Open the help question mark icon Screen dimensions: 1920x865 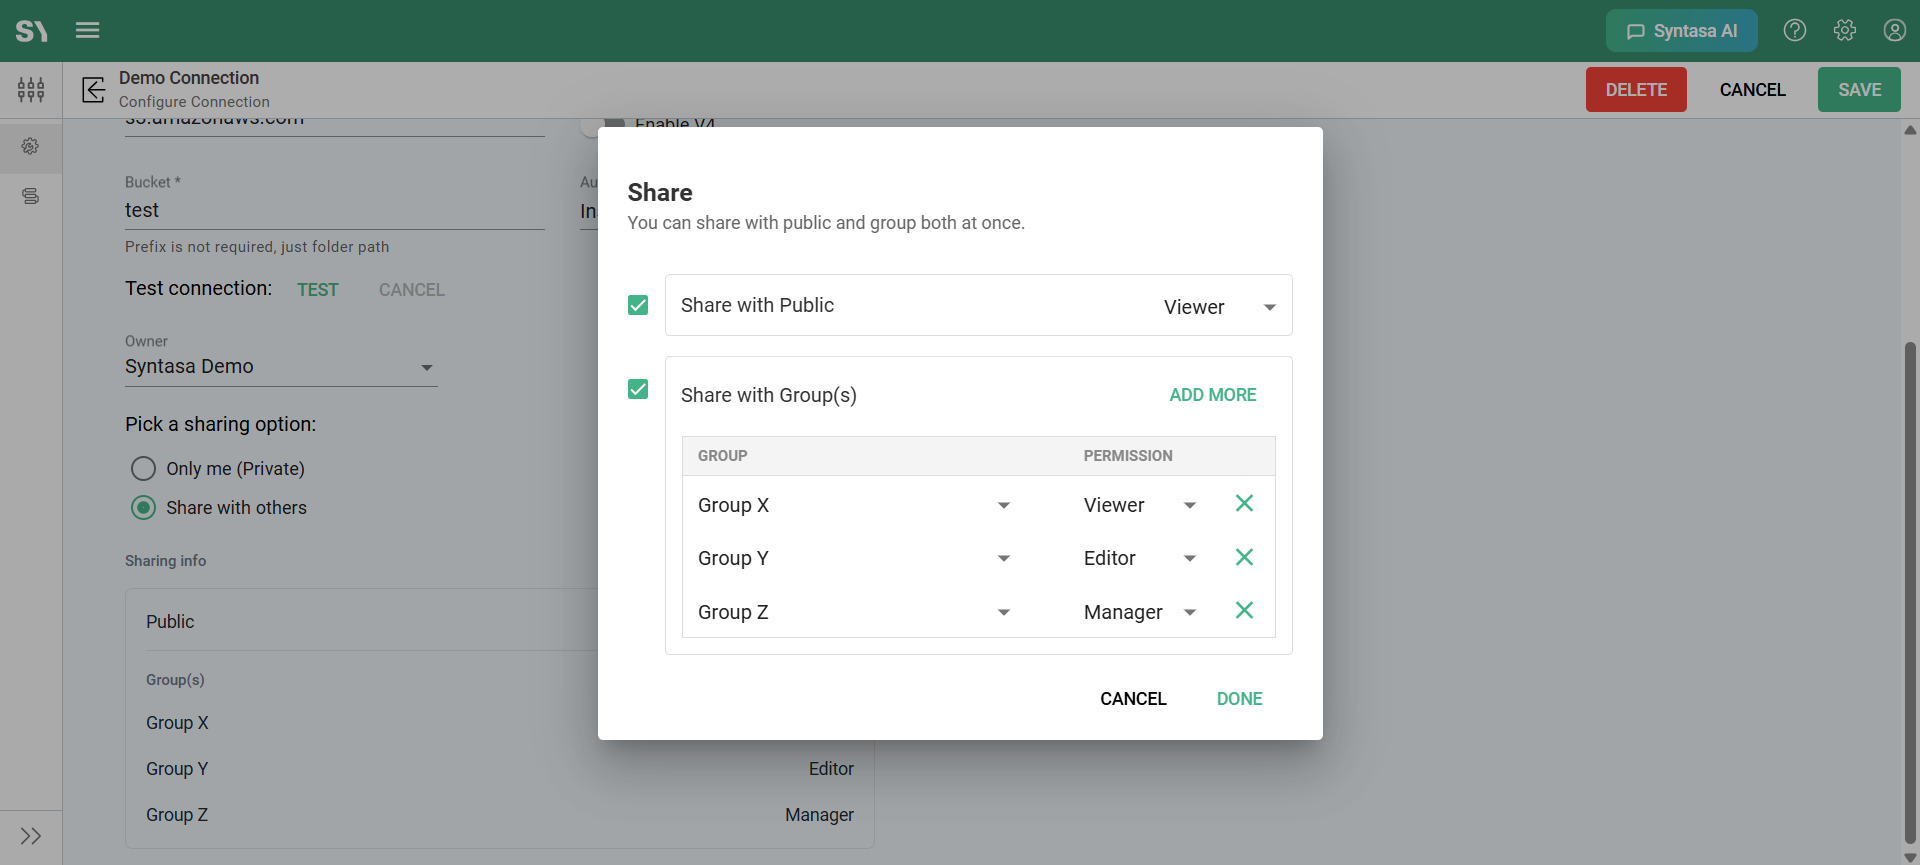[1795, 30]
